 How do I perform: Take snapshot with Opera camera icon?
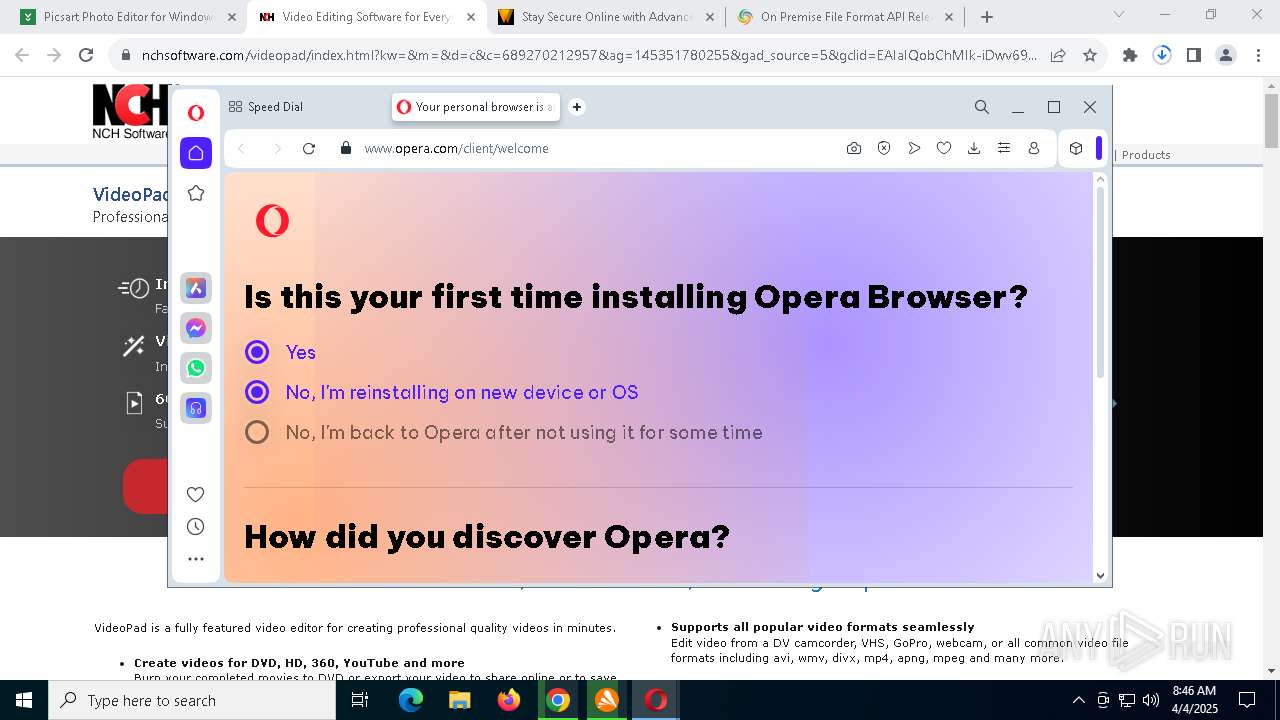pos(854,148)
